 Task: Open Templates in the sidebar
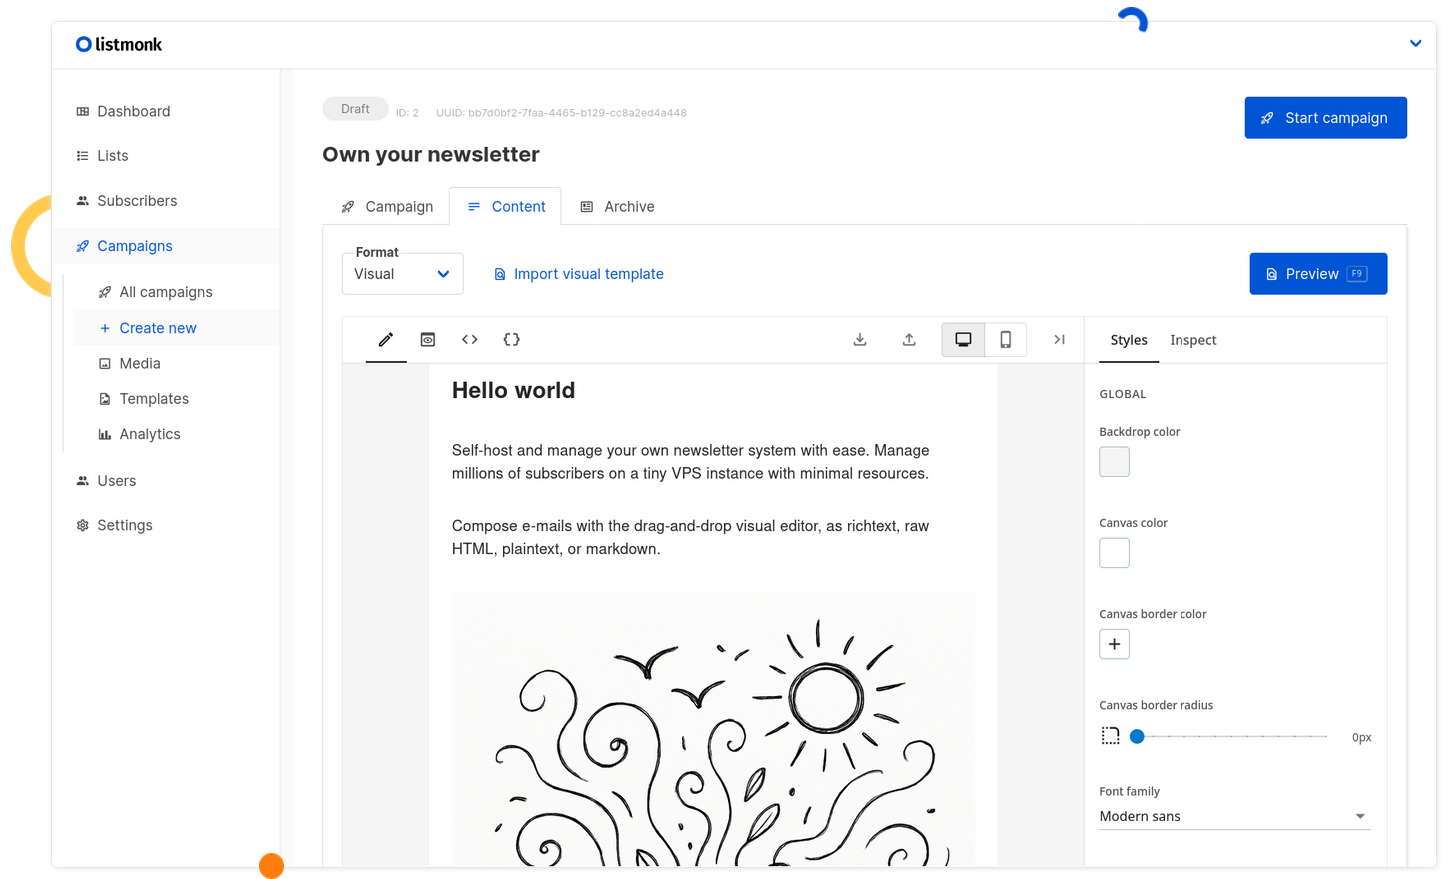pos(154,399)
